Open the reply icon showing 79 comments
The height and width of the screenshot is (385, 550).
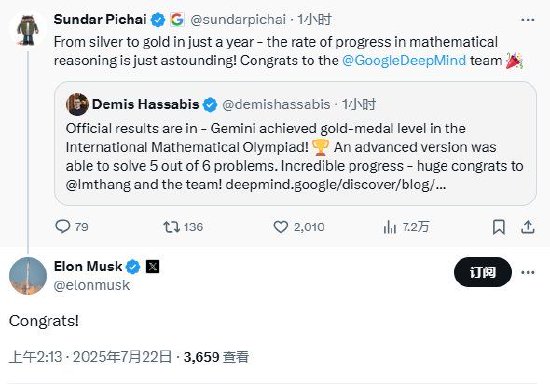[x=63, y=227]
